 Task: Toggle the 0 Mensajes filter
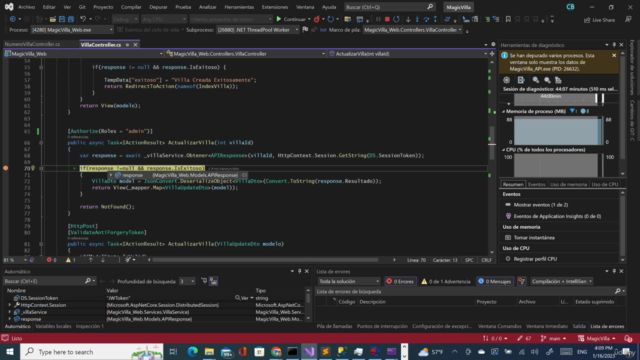[x=494, y=281]
